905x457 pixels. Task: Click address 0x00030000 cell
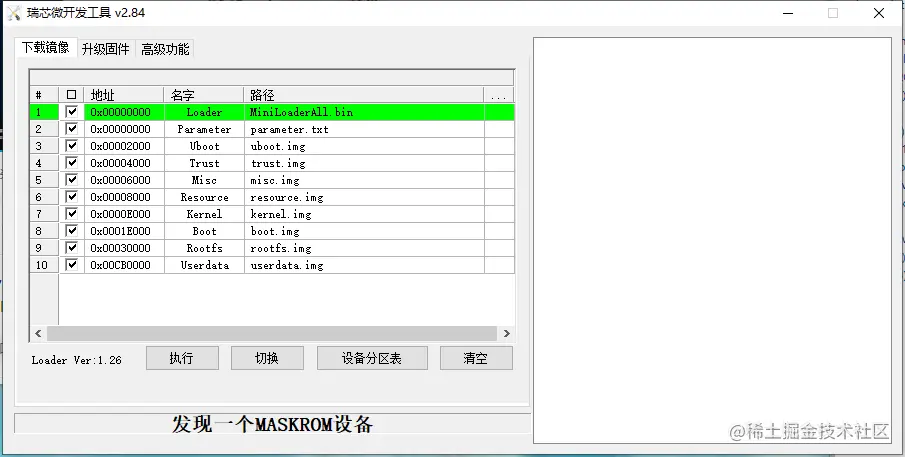[125, 248]
